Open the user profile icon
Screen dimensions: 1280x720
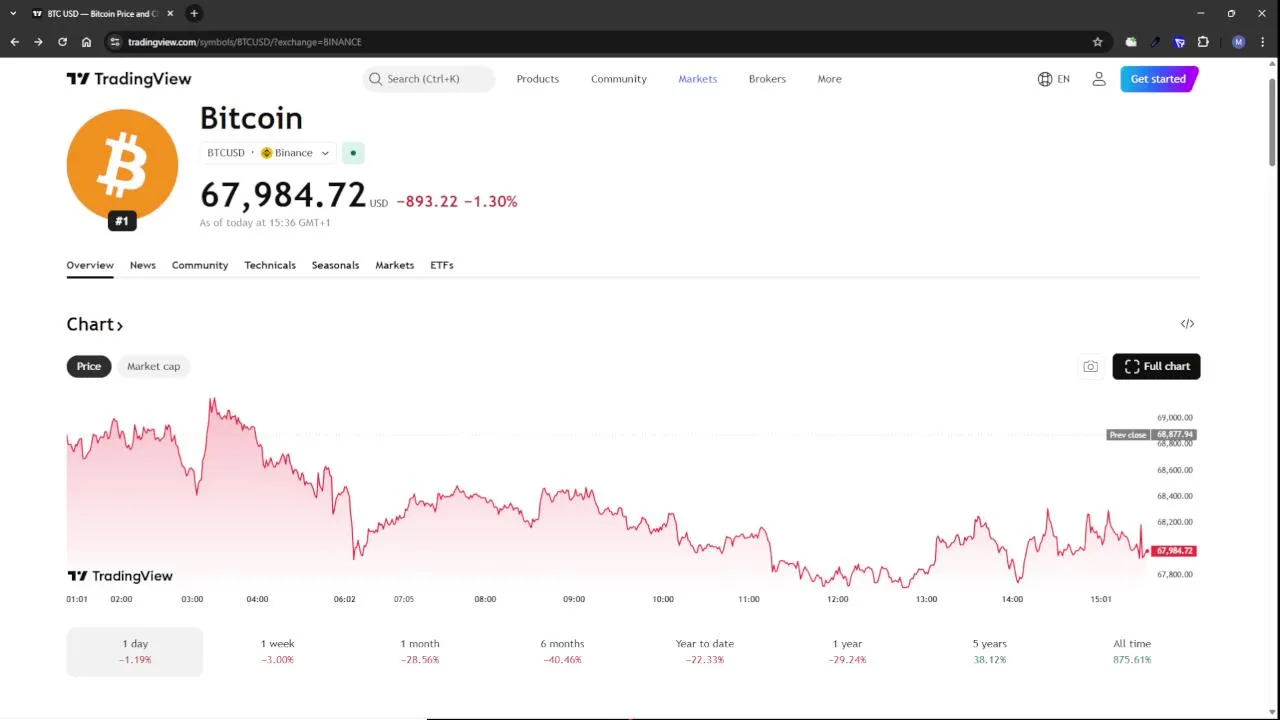[x=1098, y=79]
